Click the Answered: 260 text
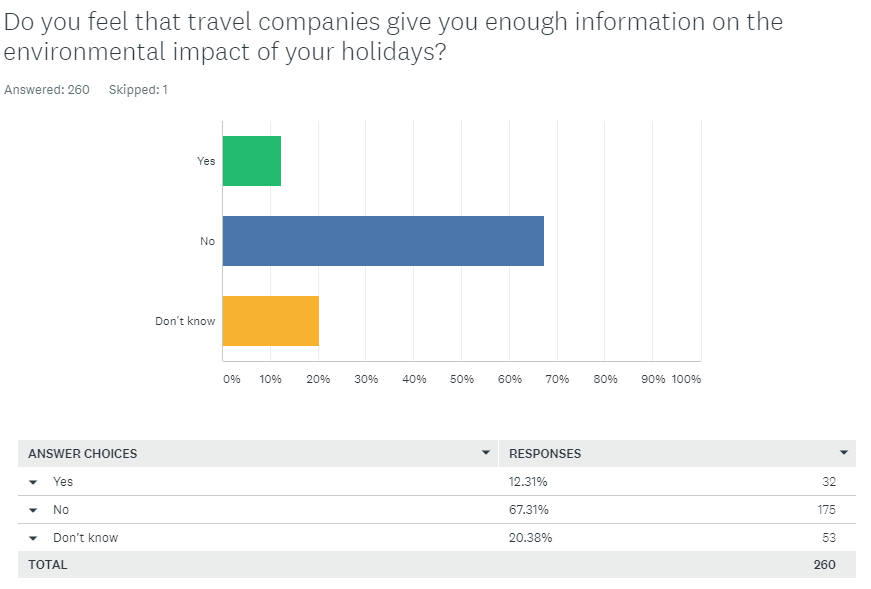Image resolution: width=871 pixels, height=589 pixels. pos(47,90)
